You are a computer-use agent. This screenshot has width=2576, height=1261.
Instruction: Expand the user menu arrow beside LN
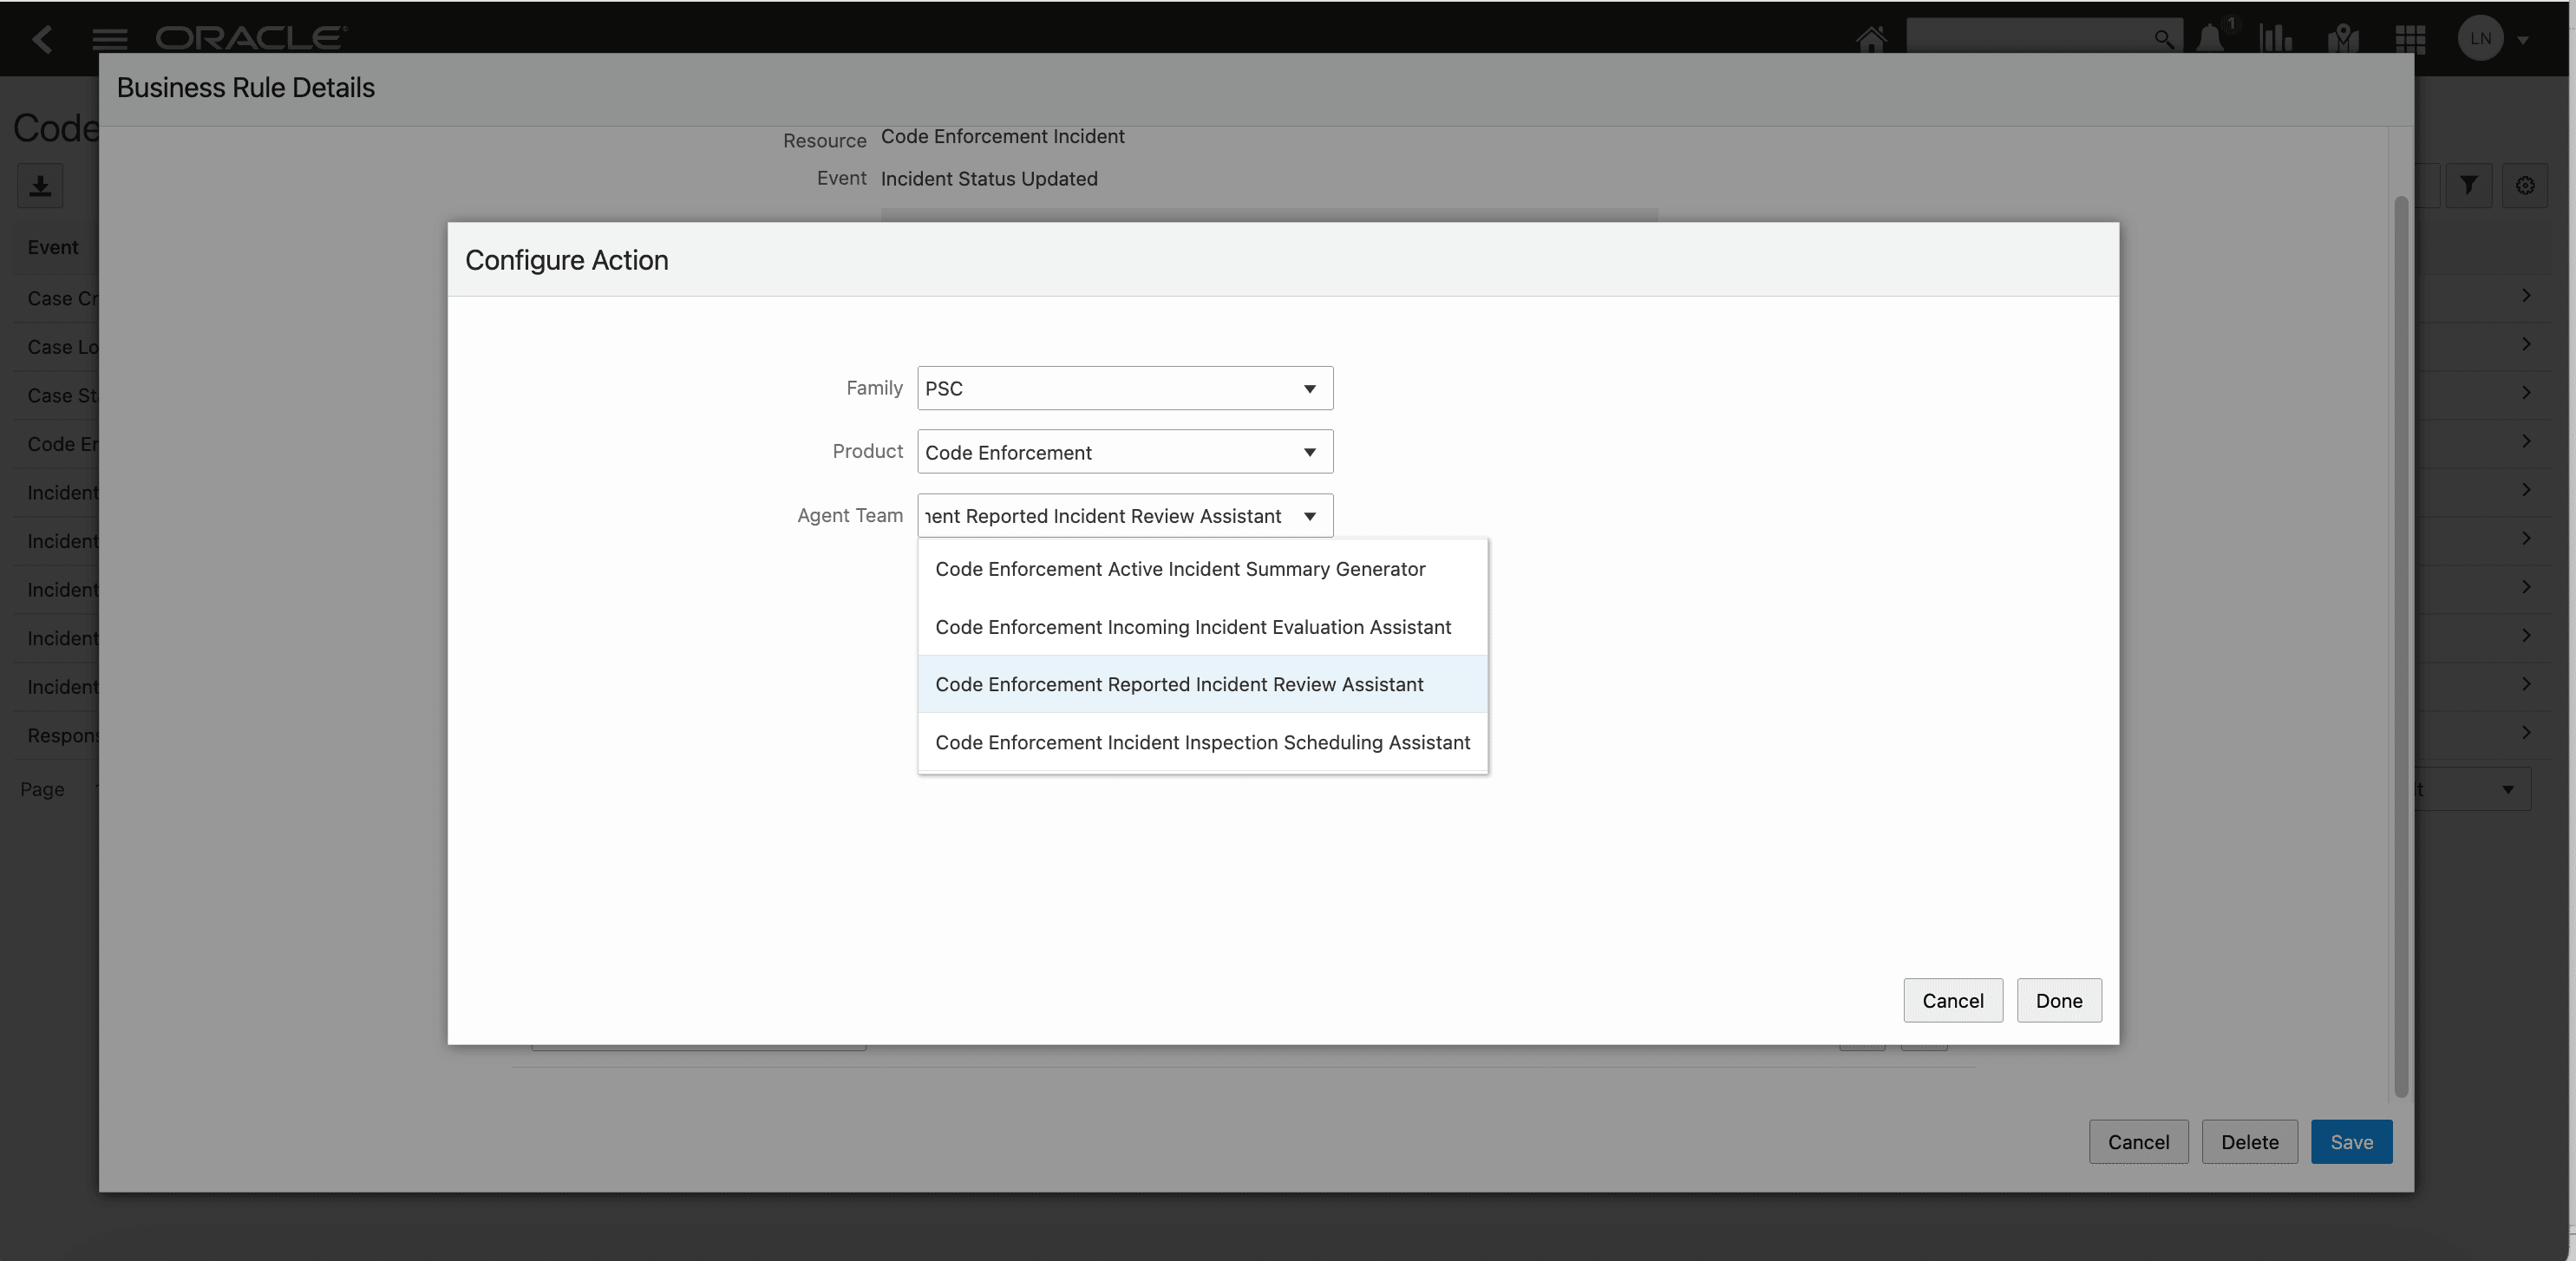click(x=2523, y=40)
